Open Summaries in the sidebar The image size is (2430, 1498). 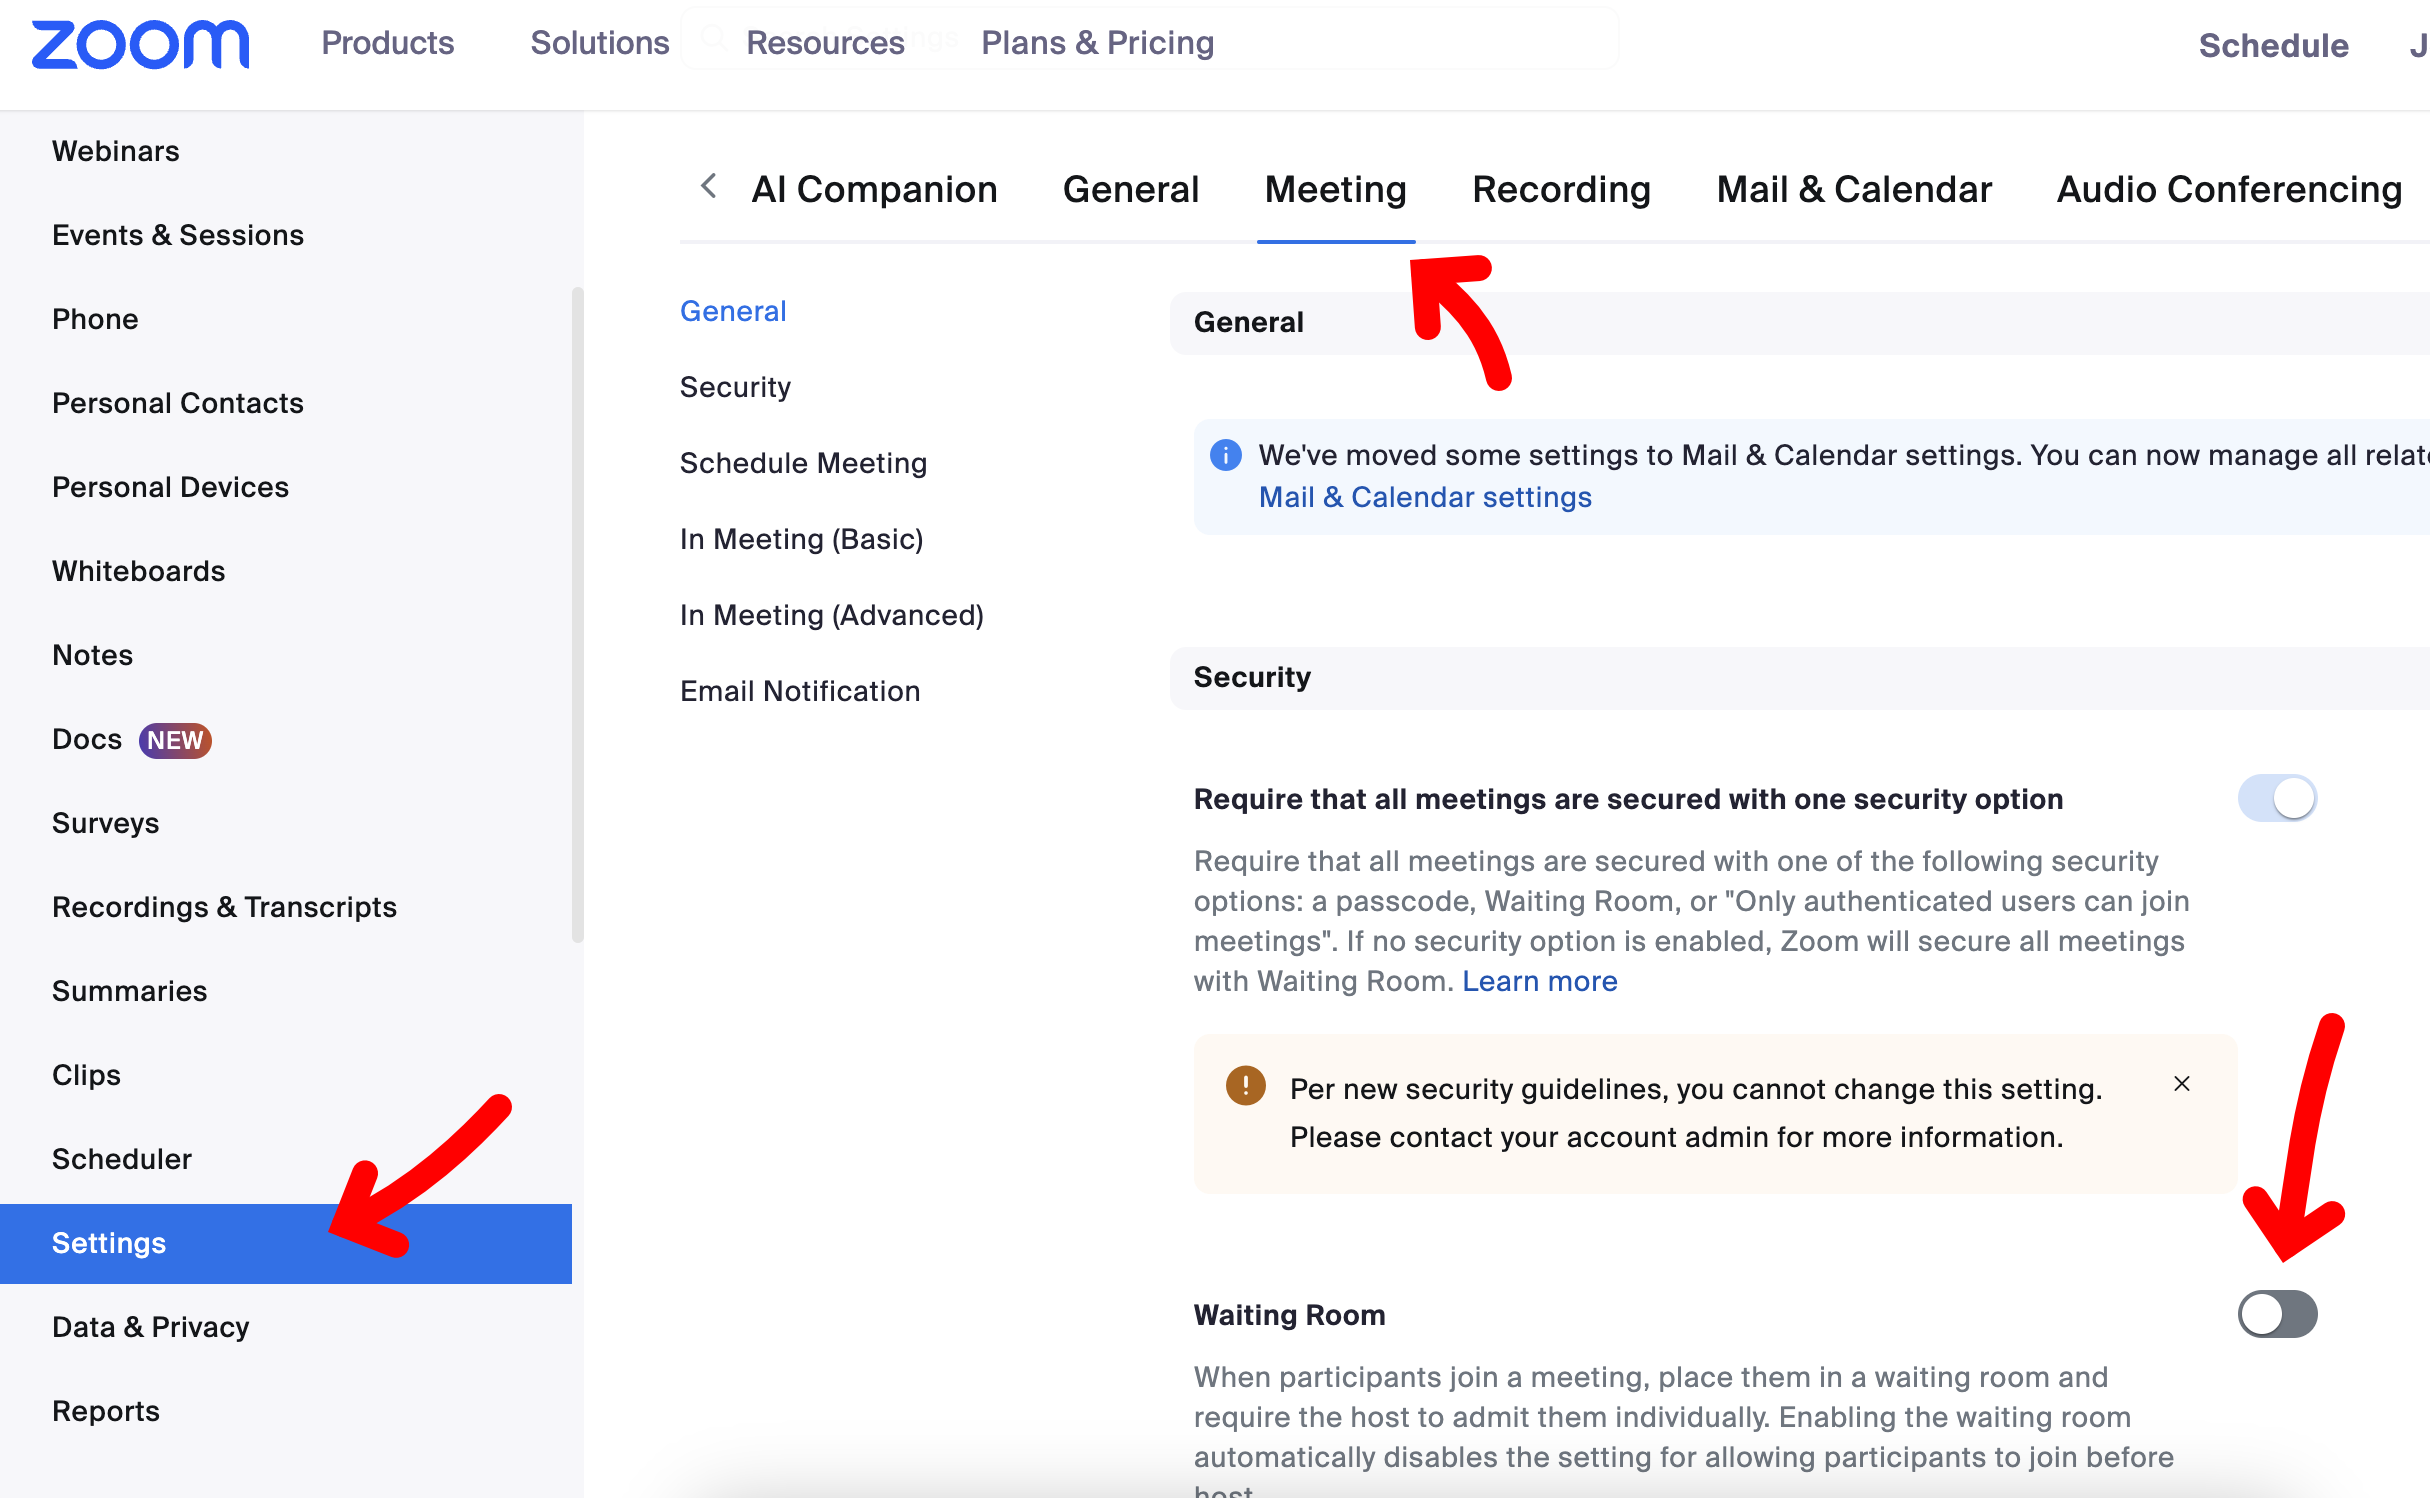(129, 991)
